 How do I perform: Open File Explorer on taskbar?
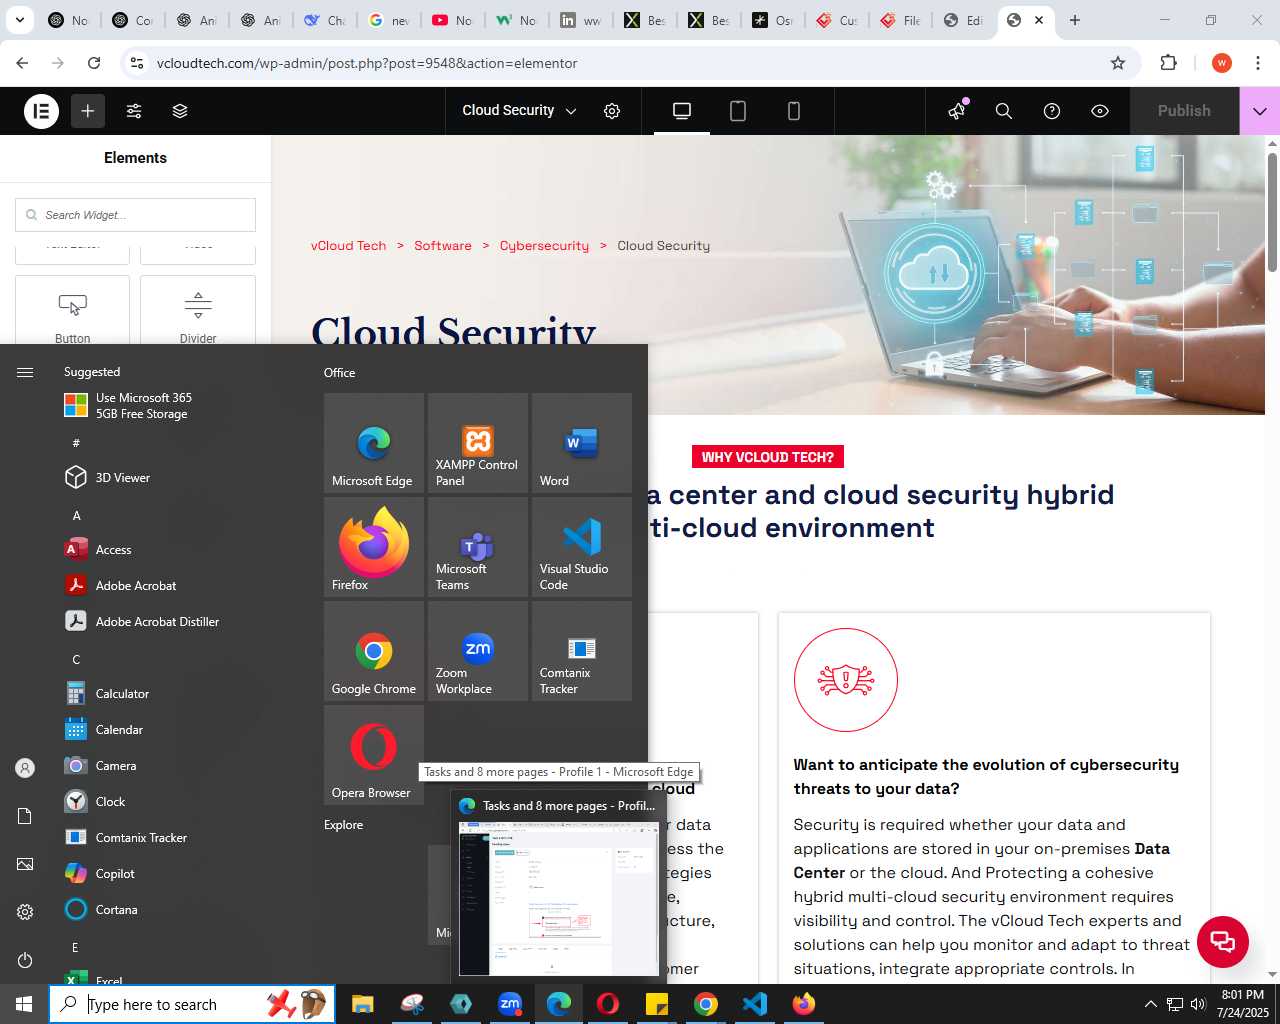(x=362, y=1004)
